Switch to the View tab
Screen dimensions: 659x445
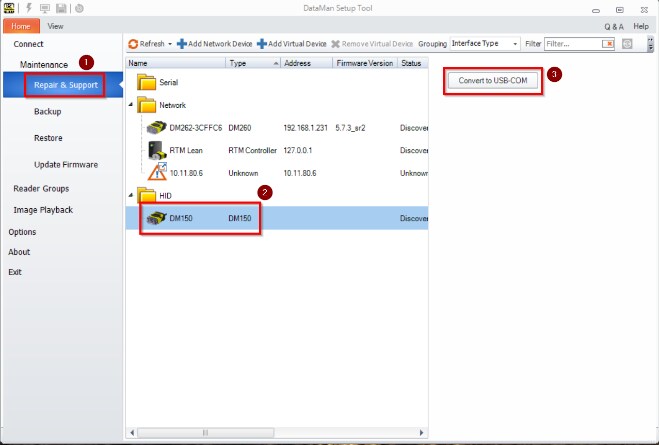click(56, 26)
